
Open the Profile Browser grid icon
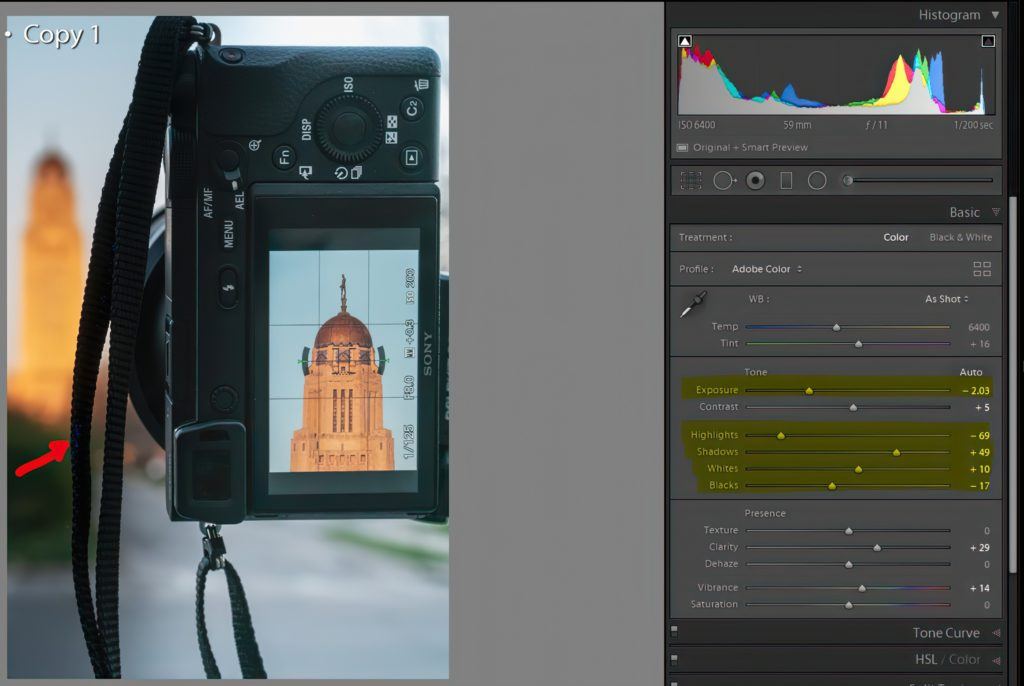click(x=982, y=269)
